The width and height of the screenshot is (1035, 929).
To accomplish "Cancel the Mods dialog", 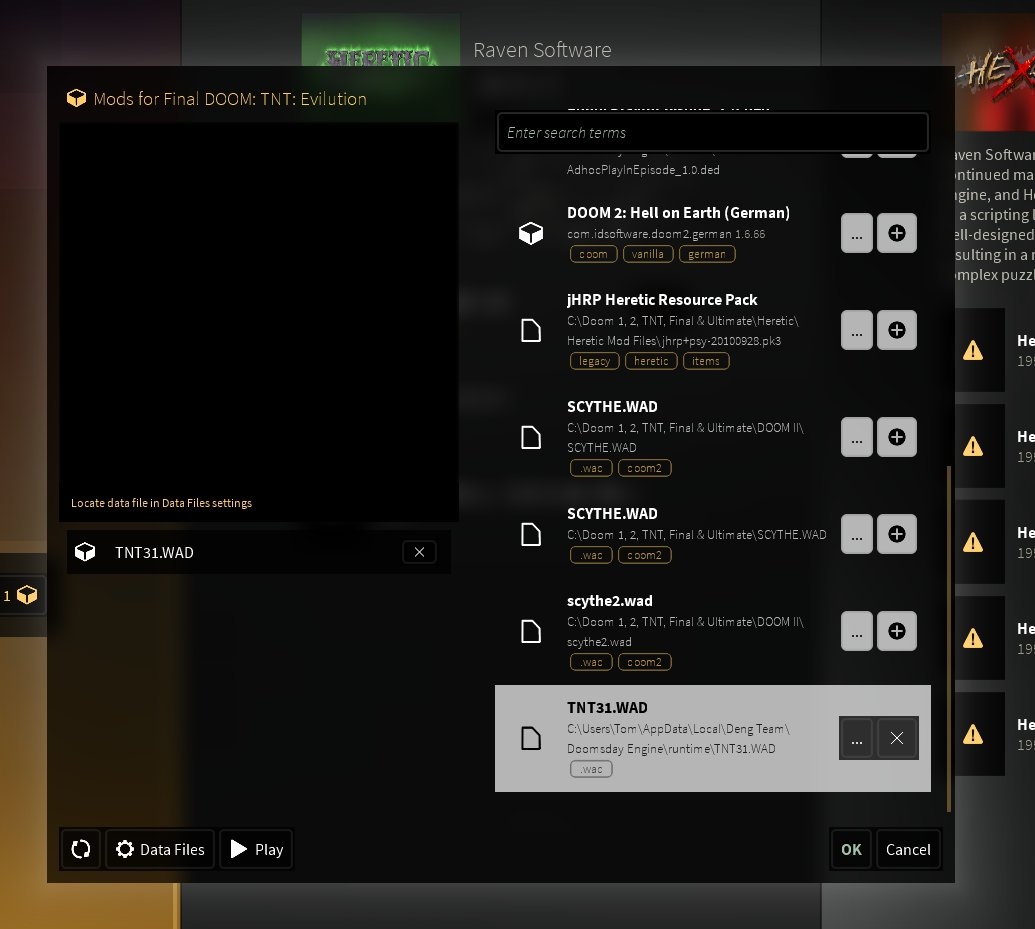I will [908, 849].
